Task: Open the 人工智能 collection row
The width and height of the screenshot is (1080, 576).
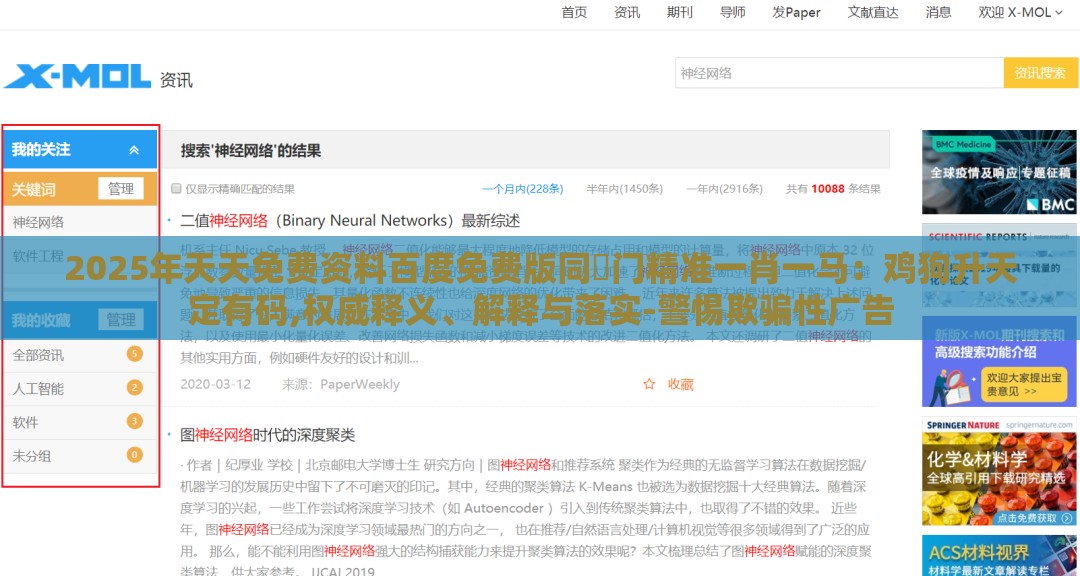Action: 80,389
